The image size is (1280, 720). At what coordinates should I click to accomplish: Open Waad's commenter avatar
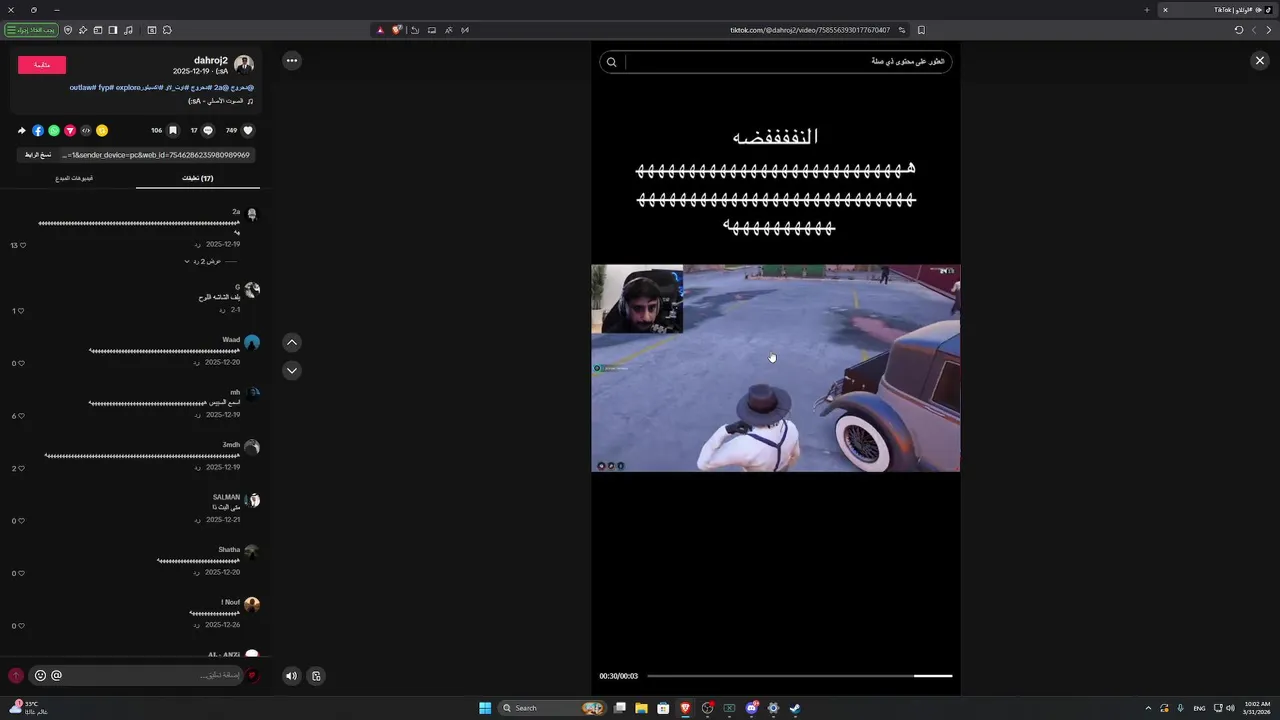click(x=252, y=343)
